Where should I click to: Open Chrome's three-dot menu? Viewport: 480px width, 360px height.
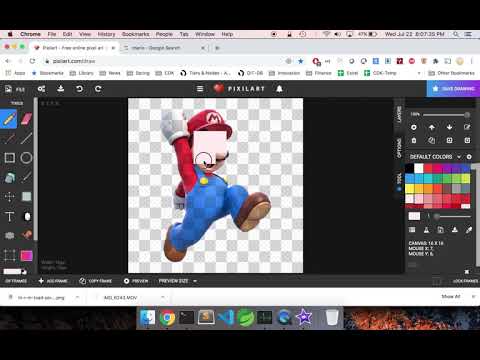tap(472, 61)
